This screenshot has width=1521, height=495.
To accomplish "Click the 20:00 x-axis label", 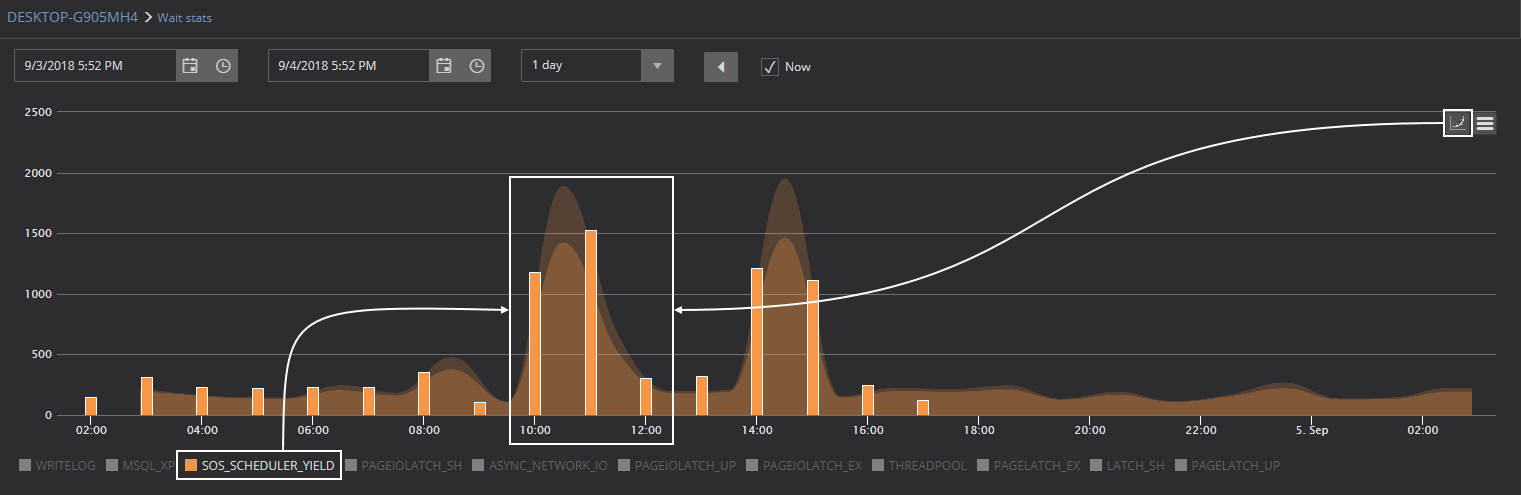I will [x=1090, y=430].
